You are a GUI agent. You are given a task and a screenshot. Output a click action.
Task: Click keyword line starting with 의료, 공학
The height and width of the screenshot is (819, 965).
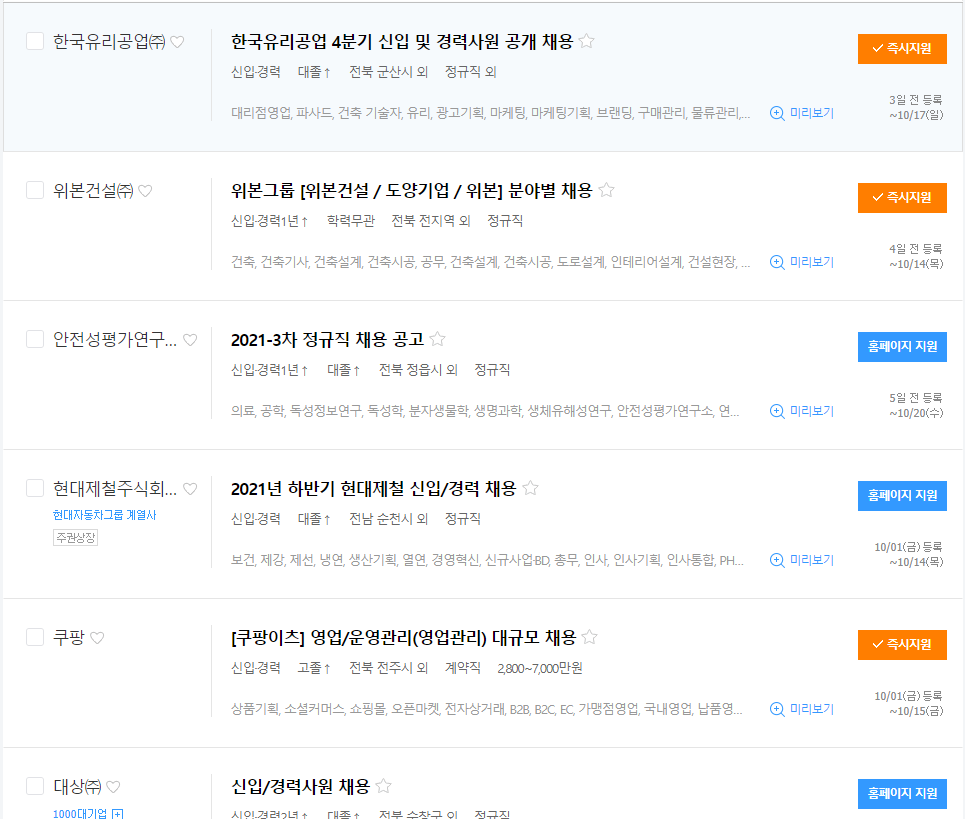click(485, 411)
